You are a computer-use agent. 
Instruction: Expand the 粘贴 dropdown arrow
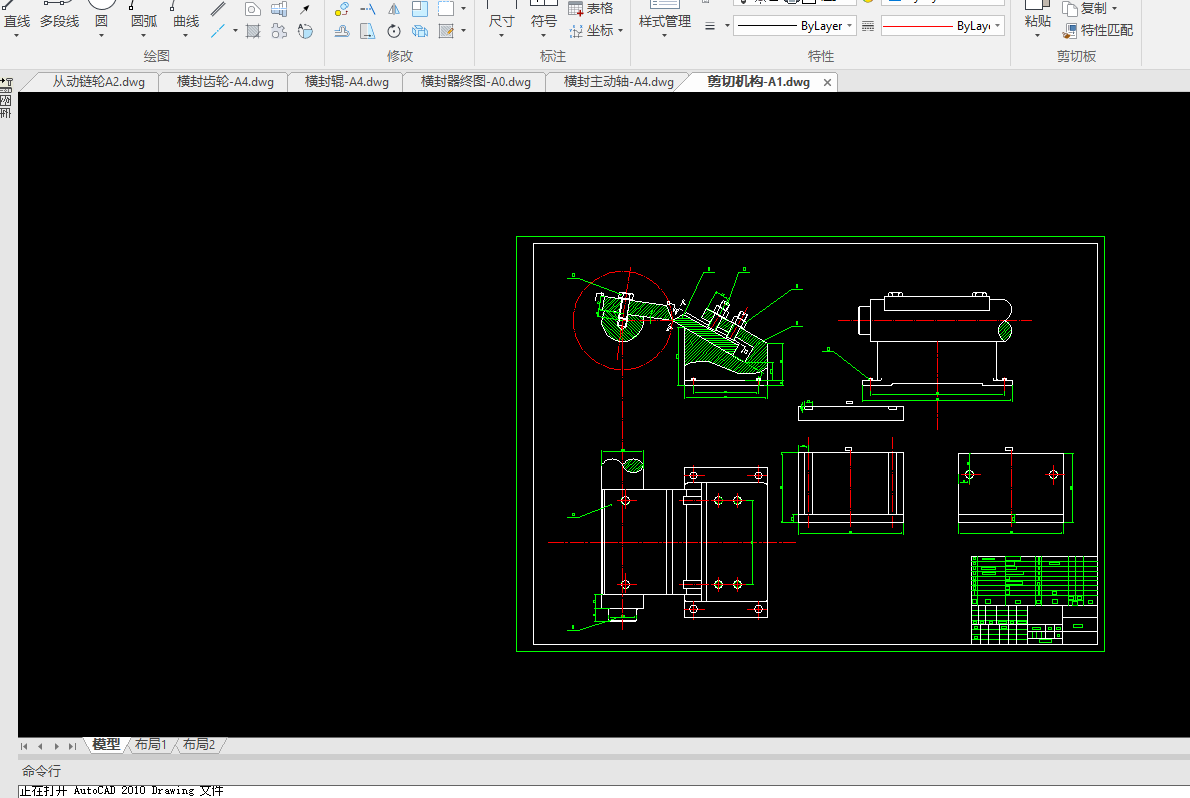(x=1037, y=36)
